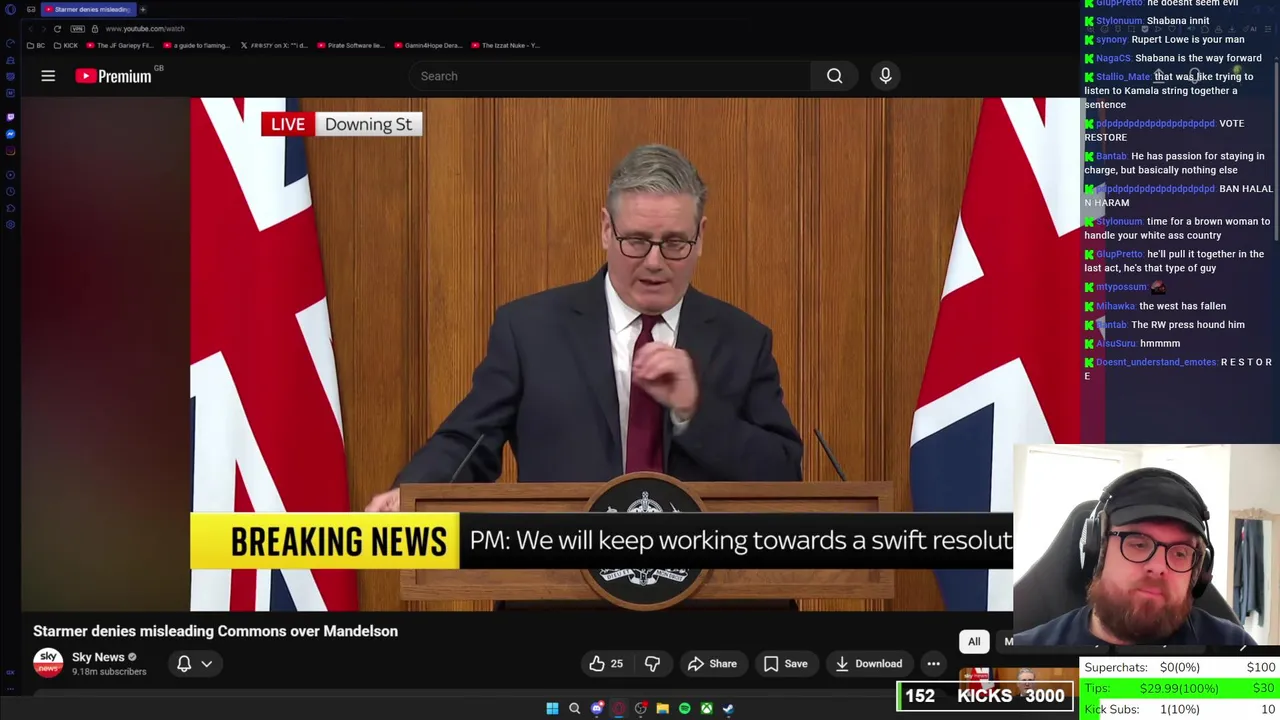Open Opera GX from the taskbar
The width and height of the screenshot is (1280, 720).
coord(618,709)
